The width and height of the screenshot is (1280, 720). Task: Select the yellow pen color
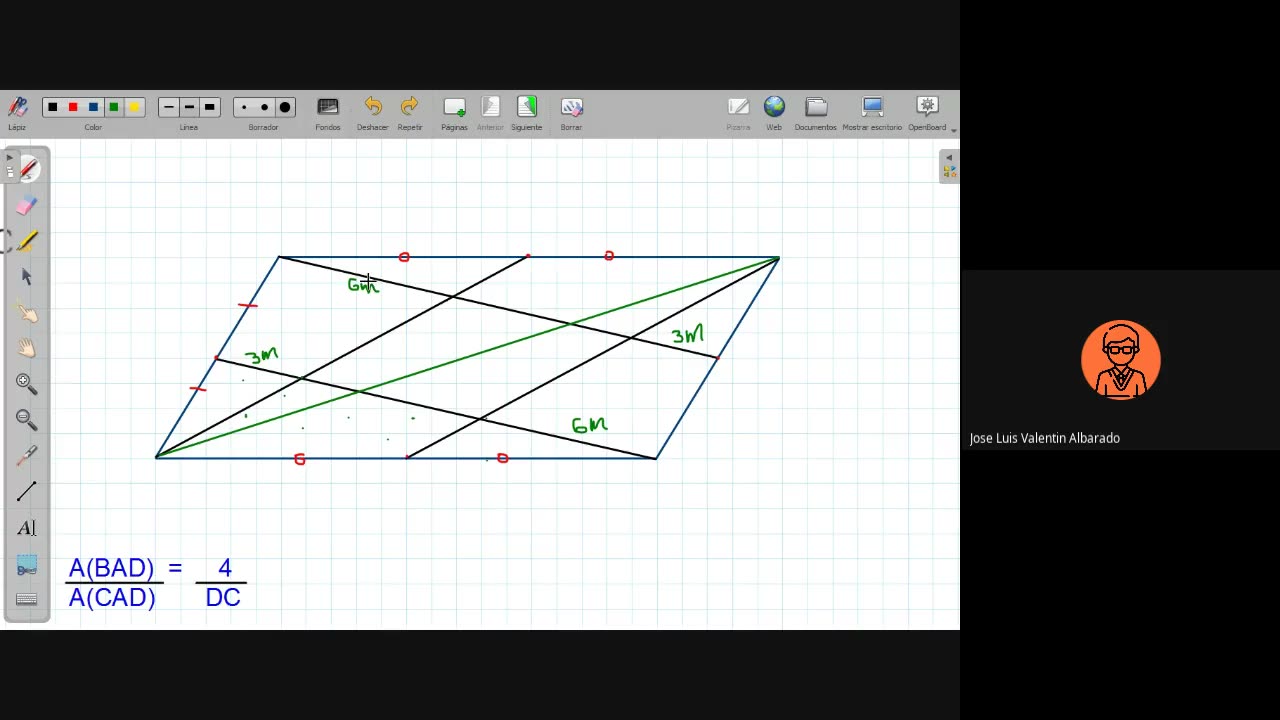(x=134, y=107)
